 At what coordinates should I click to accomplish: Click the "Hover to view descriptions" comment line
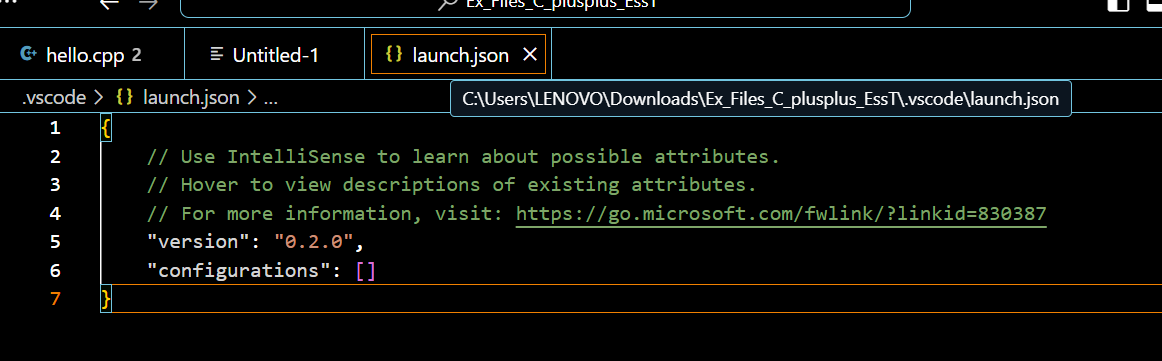451,185
